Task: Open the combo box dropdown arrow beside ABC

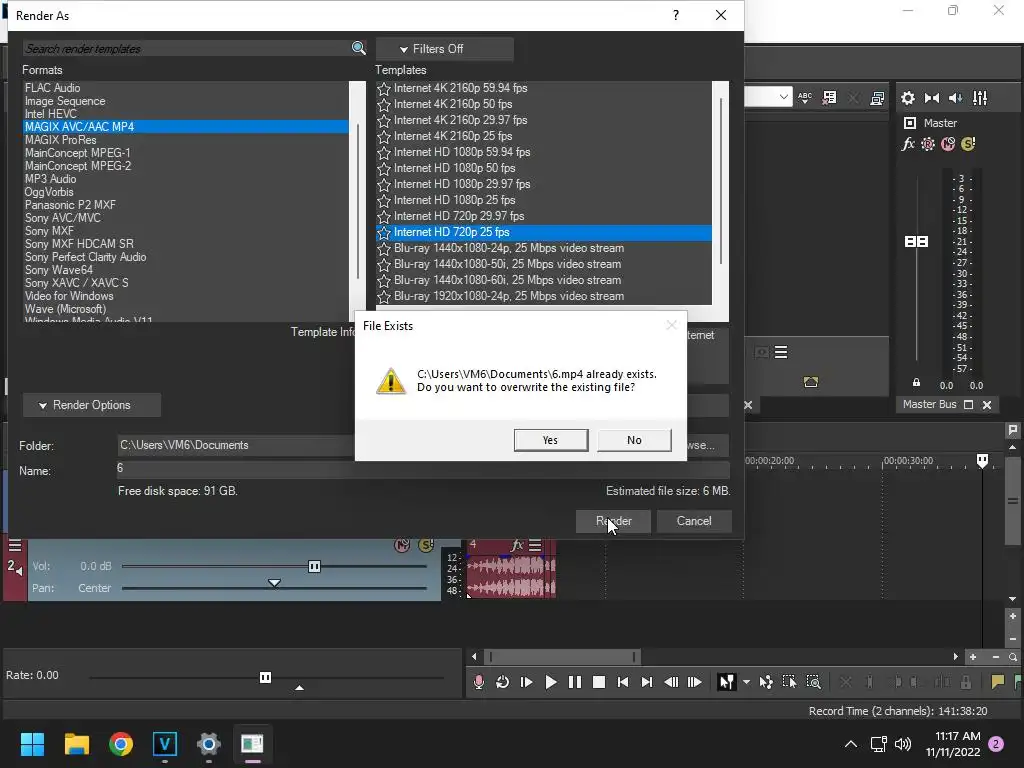Action: click(784, 97)
